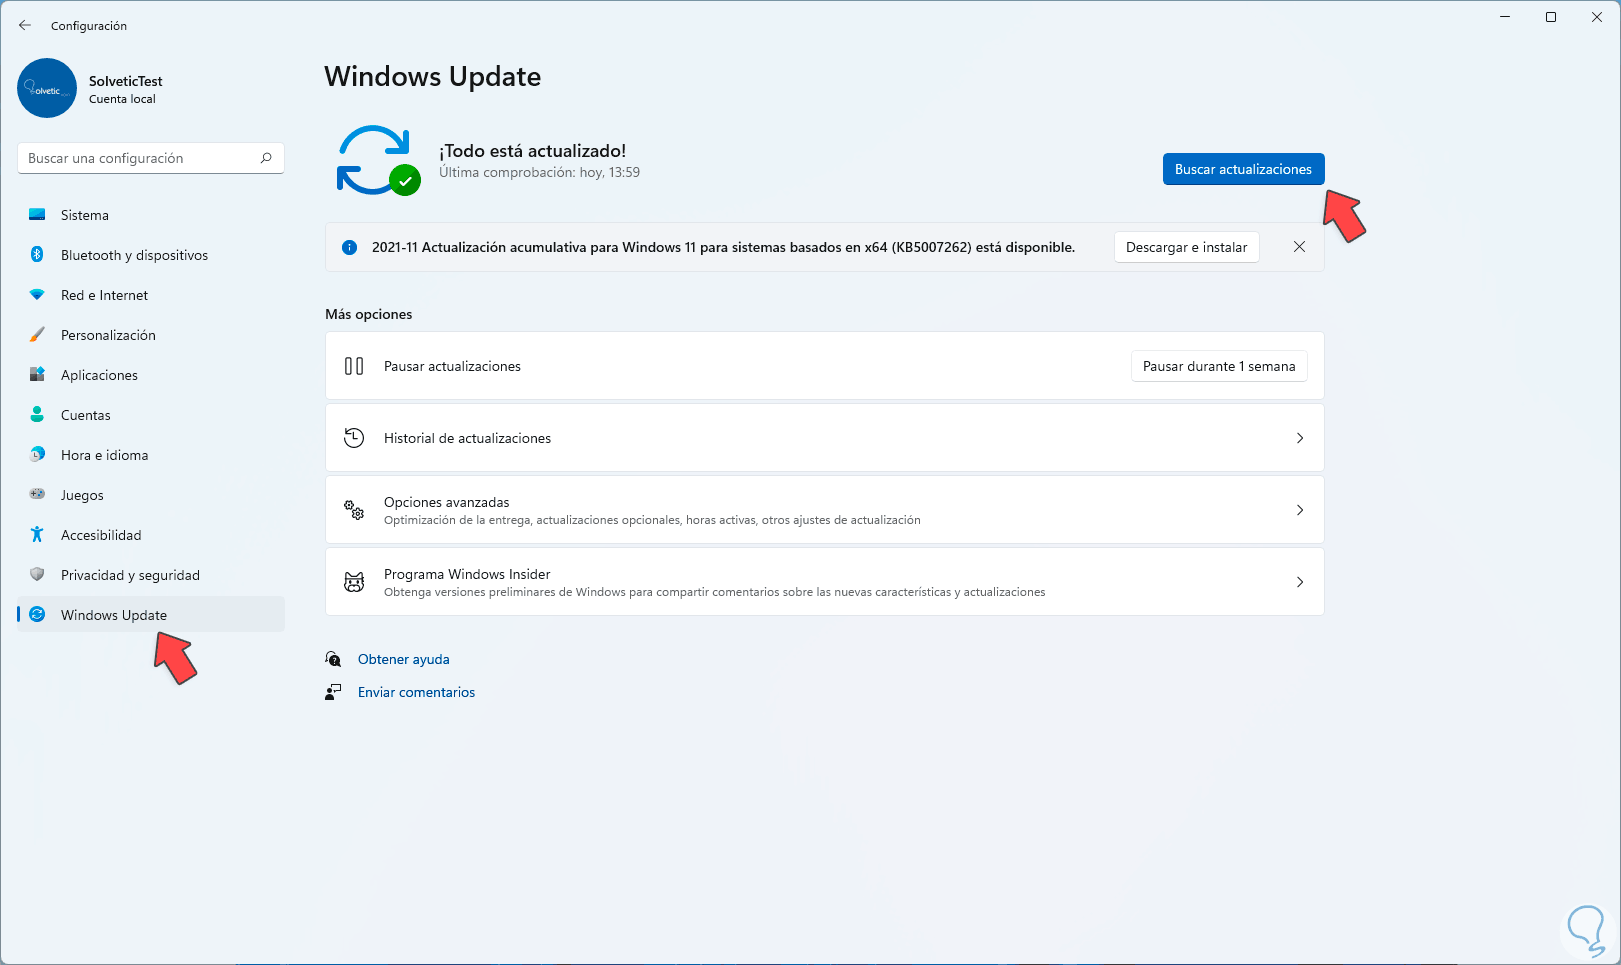Select Windows Update in the sidebar
Screen dimensions: 1621x965
click(151, 615)
